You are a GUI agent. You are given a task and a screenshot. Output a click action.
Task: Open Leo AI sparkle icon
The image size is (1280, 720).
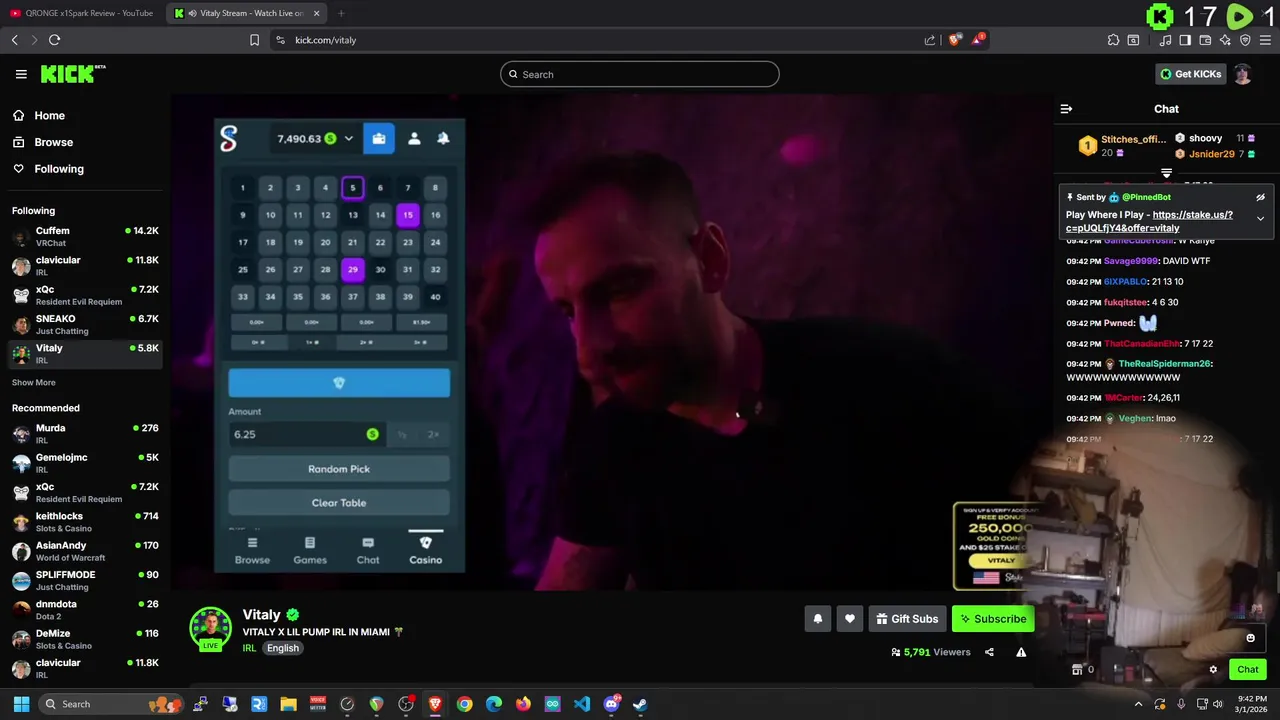coord(1225,40)
